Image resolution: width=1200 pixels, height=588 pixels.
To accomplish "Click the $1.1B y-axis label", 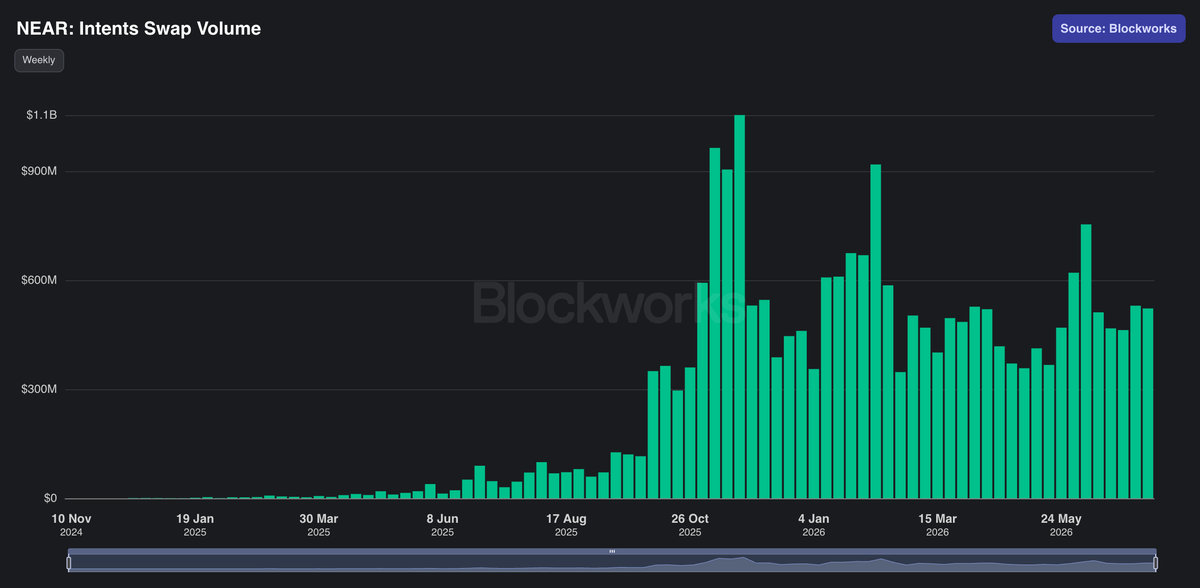I will [x=42, y=115].
